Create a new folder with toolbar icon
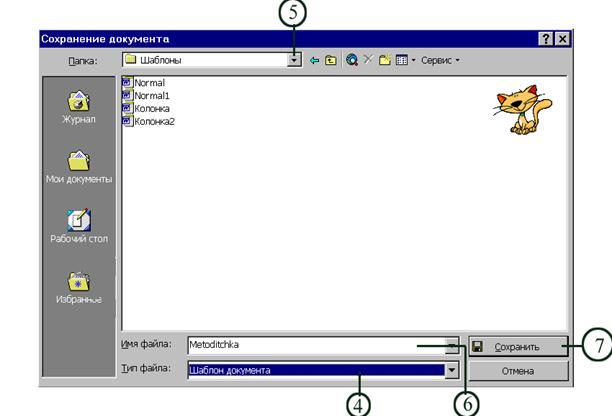The image size is (612, 416). pyautogui.click(x=384, y=60)
